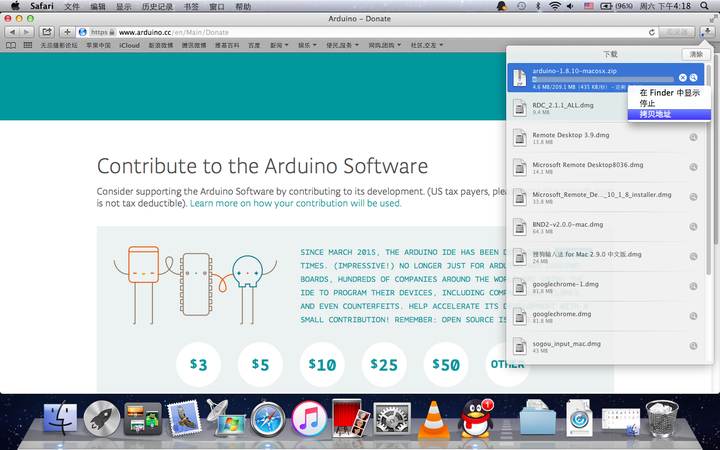Expand the 网购团购 bookmarks folder
The image size is (720, 450).
[x=384, y=45]
